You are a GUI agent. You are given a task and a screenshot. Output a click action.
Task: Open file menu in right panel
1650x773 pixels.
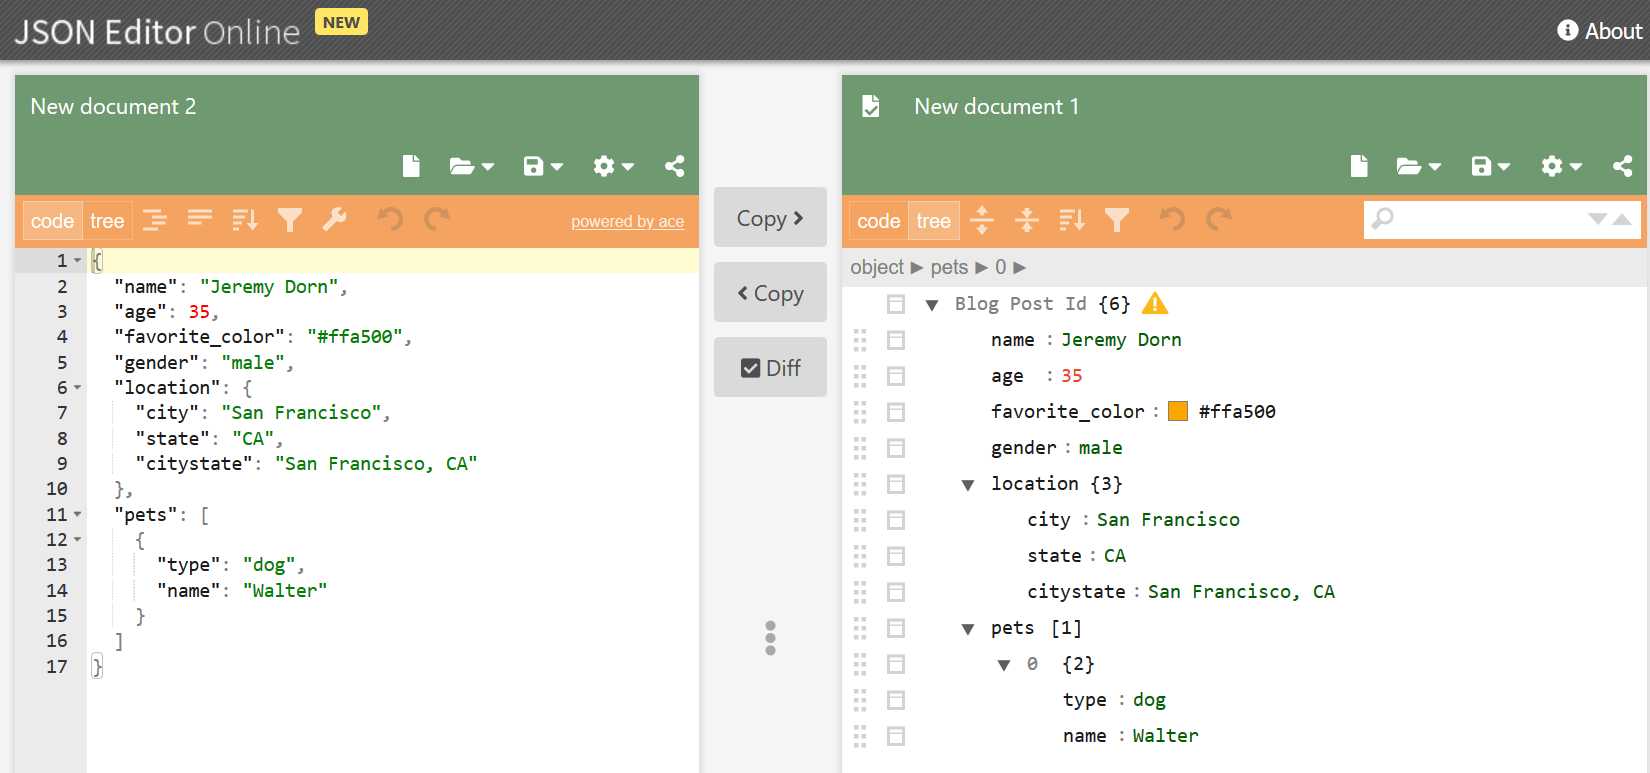pyautogui.click(x=1419, y=166)
